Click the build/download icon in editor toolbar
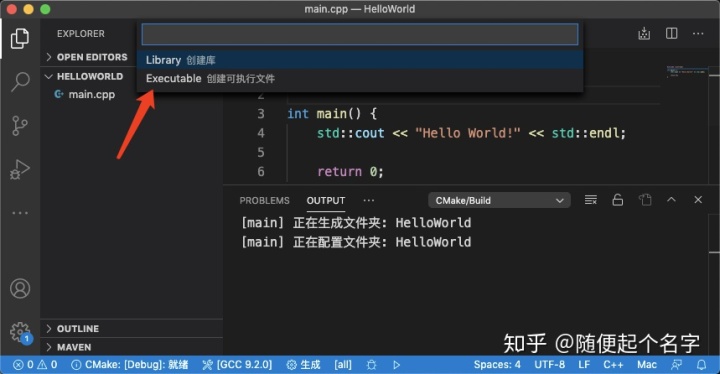This screenshot has width=720, height=374. 644,34
